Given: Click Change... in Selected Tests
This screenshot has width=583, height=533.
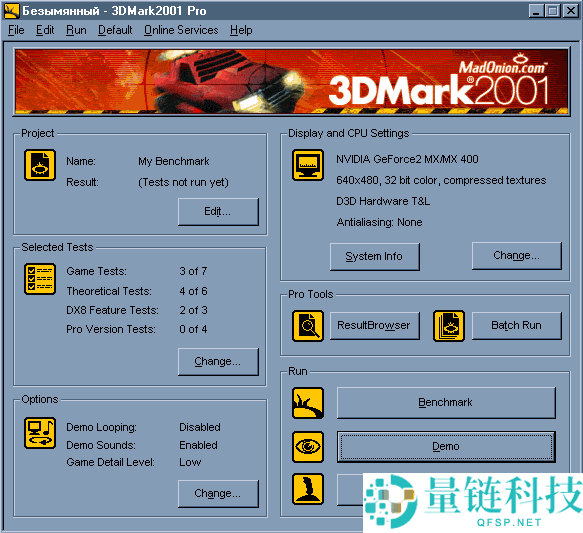Looking at the screenshot, I should click(x=218, y=362).
